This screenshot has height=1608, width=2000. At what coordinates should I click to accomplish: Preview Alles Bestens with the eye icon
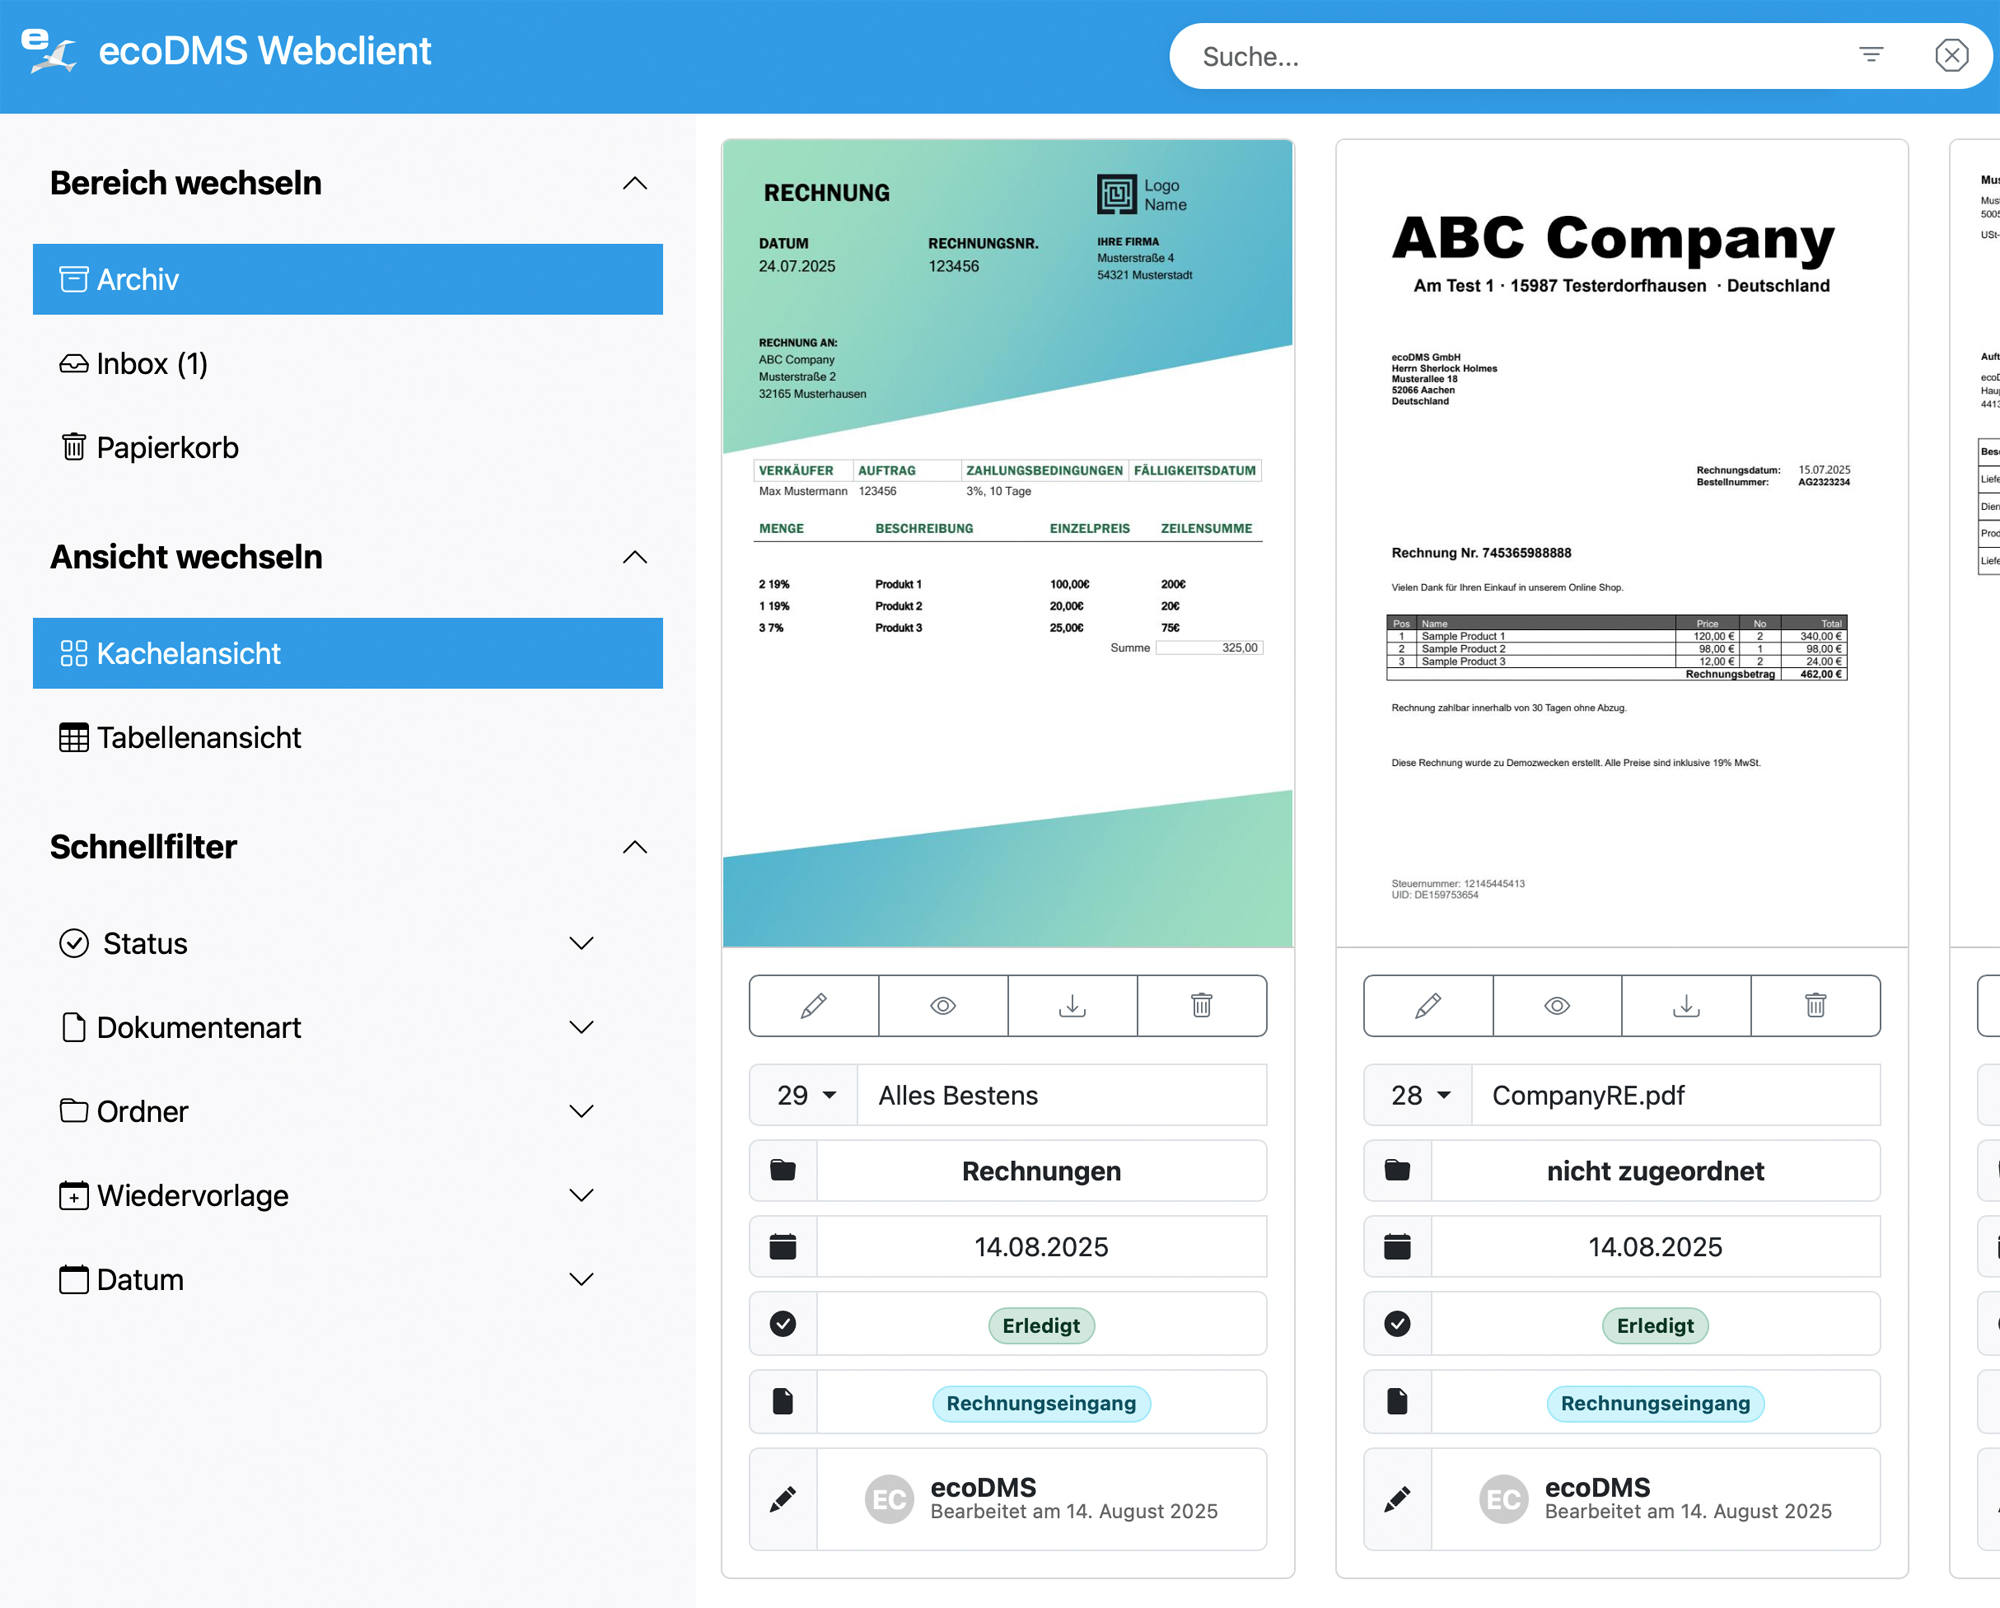(943, 1005)
